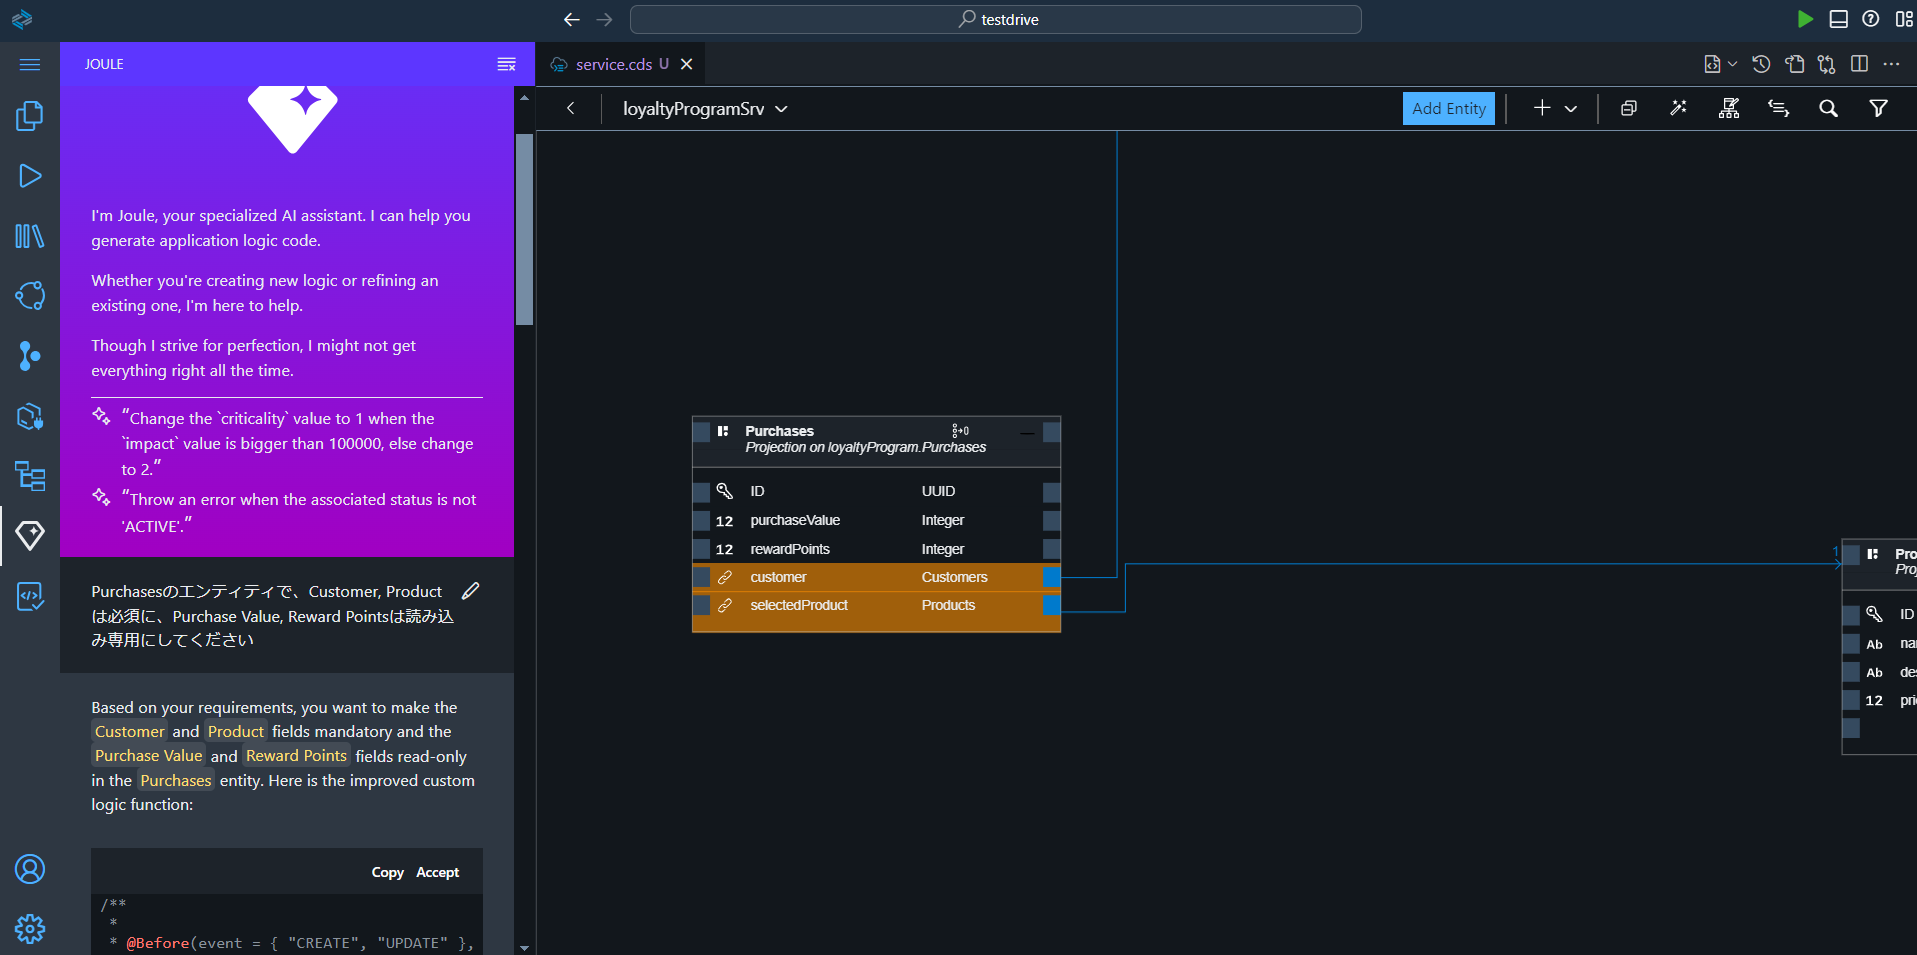1917x955 pixels.
Task: Expand the add options dropdown arrow
Action: click(1571, 109)
